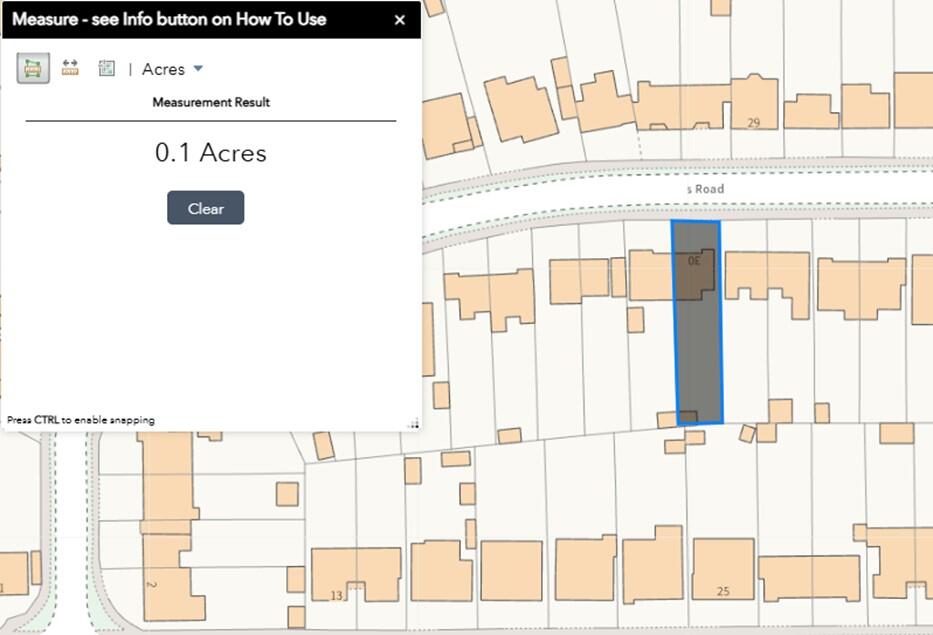Click the blue highlighted measured parcel
The width and height of the screenshot is (933, 635).
pos(698,350)
